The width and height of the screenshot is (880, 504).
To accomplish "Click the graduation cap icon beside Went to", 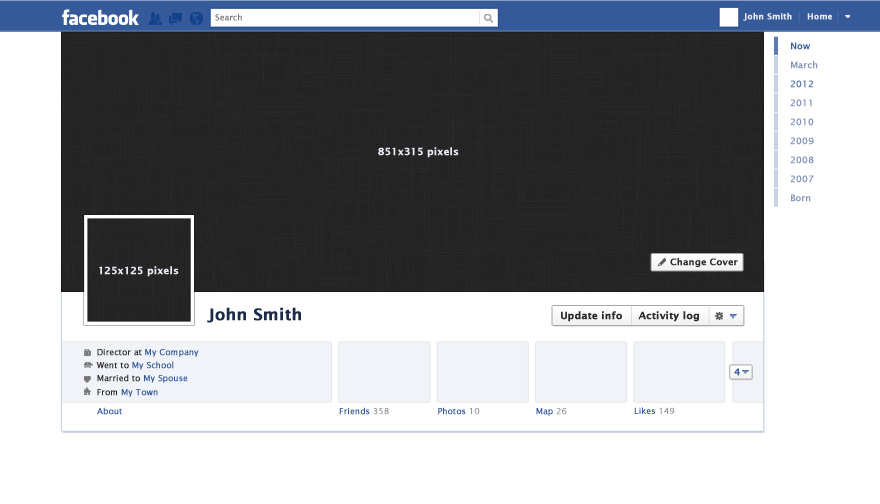I will pyautogui.click(x=87, y=365).
